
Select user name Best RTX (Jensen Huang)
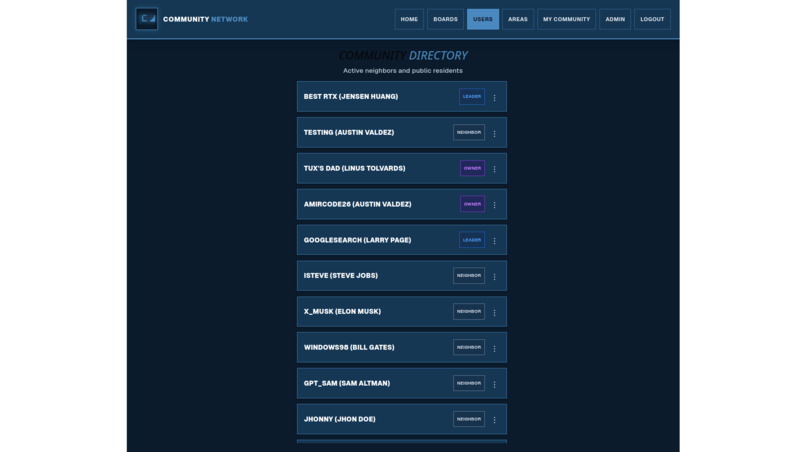tap(351, 97)
